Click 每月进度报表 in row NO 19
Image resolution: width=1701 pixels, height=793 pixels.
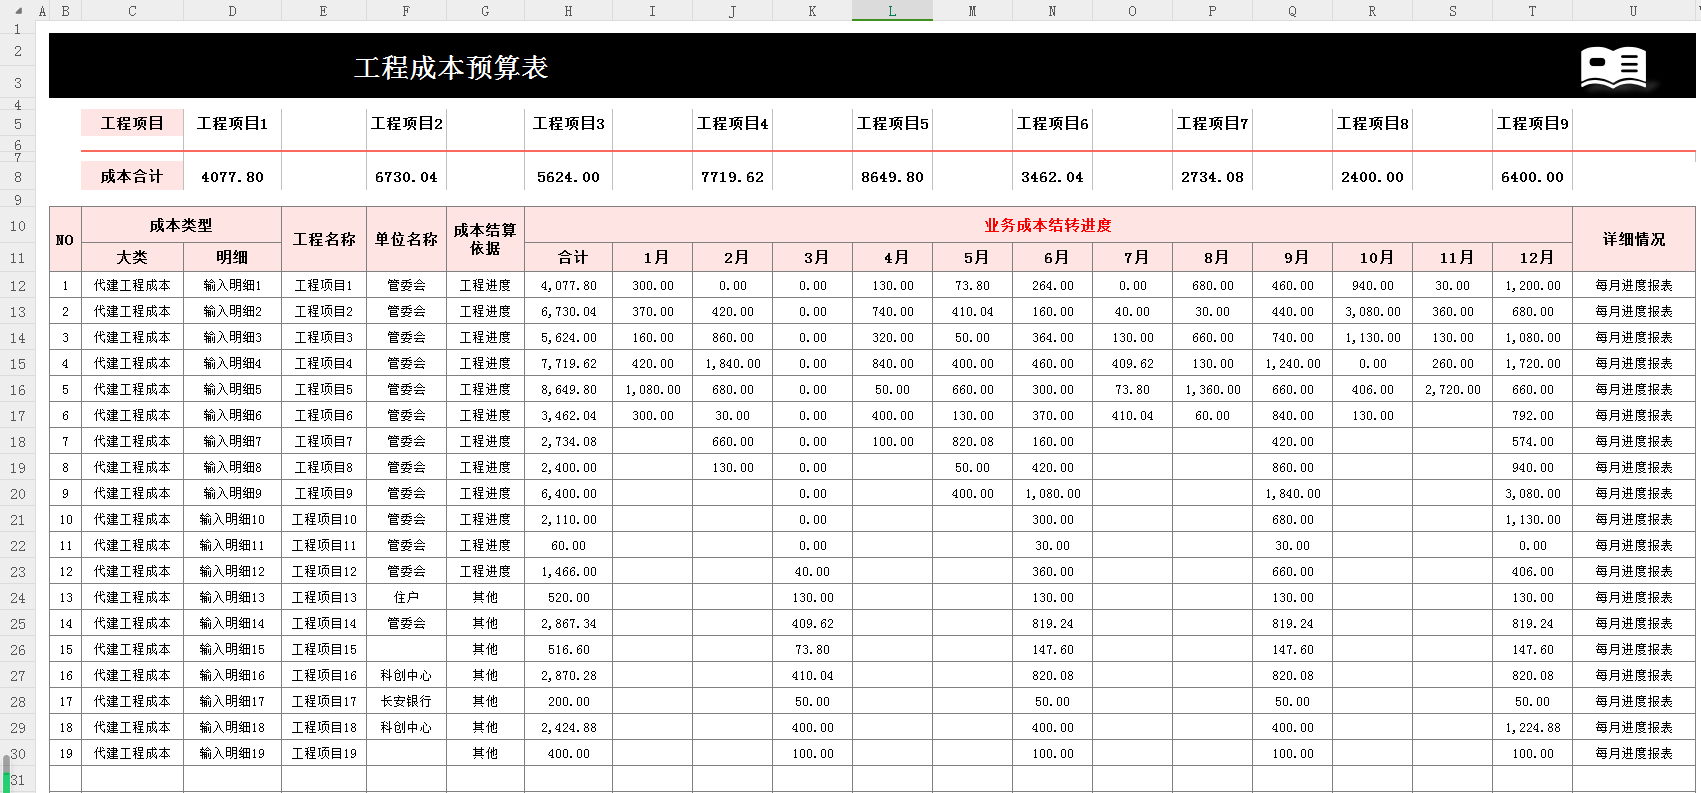pos(1634,753)
